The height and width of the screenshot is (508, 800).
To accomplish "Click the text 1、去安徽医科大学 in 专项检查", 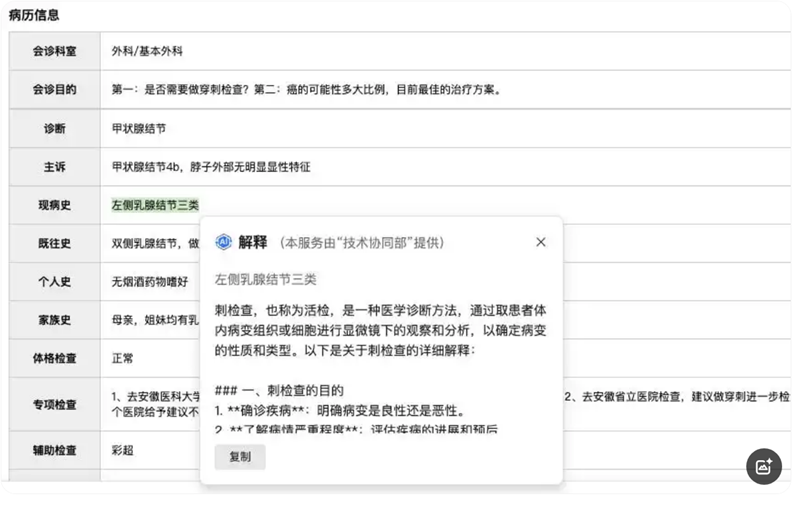I will (x=156, y=396).
